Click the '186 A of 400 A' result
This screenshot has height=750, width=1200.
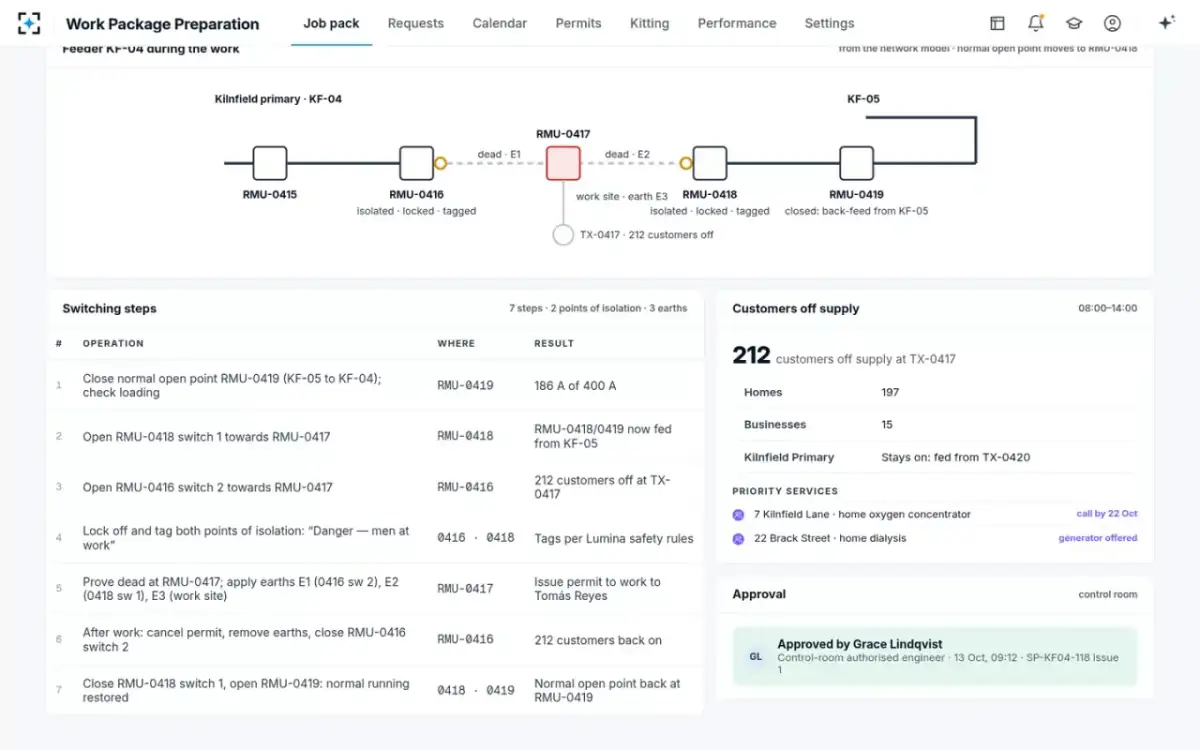pos(575,385)
